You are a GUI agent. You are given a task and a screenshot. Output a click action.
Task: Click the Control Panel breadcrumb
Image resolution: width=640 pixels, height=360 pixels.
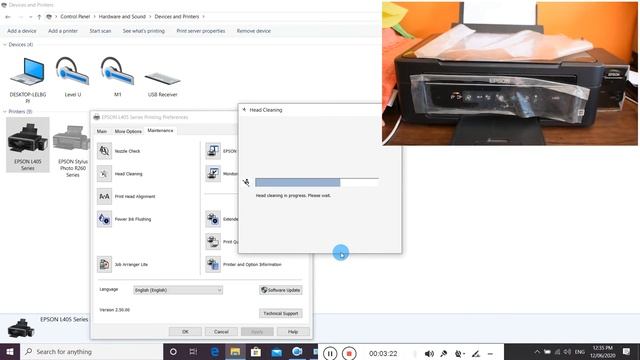pos(75,17)
